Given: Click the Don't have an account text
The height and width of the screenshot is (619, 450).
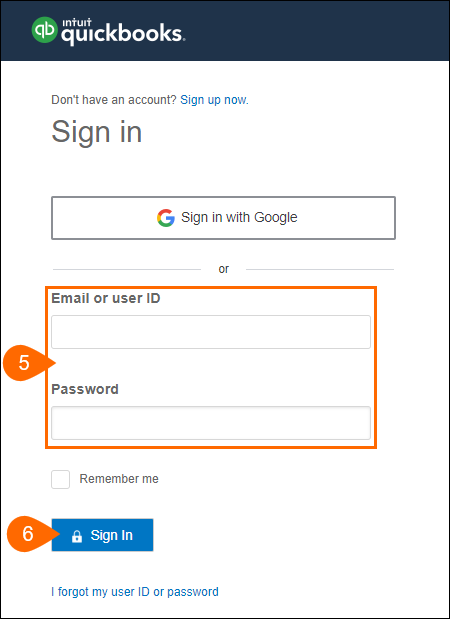Looking at the screenshot, I should click(114, 100).
